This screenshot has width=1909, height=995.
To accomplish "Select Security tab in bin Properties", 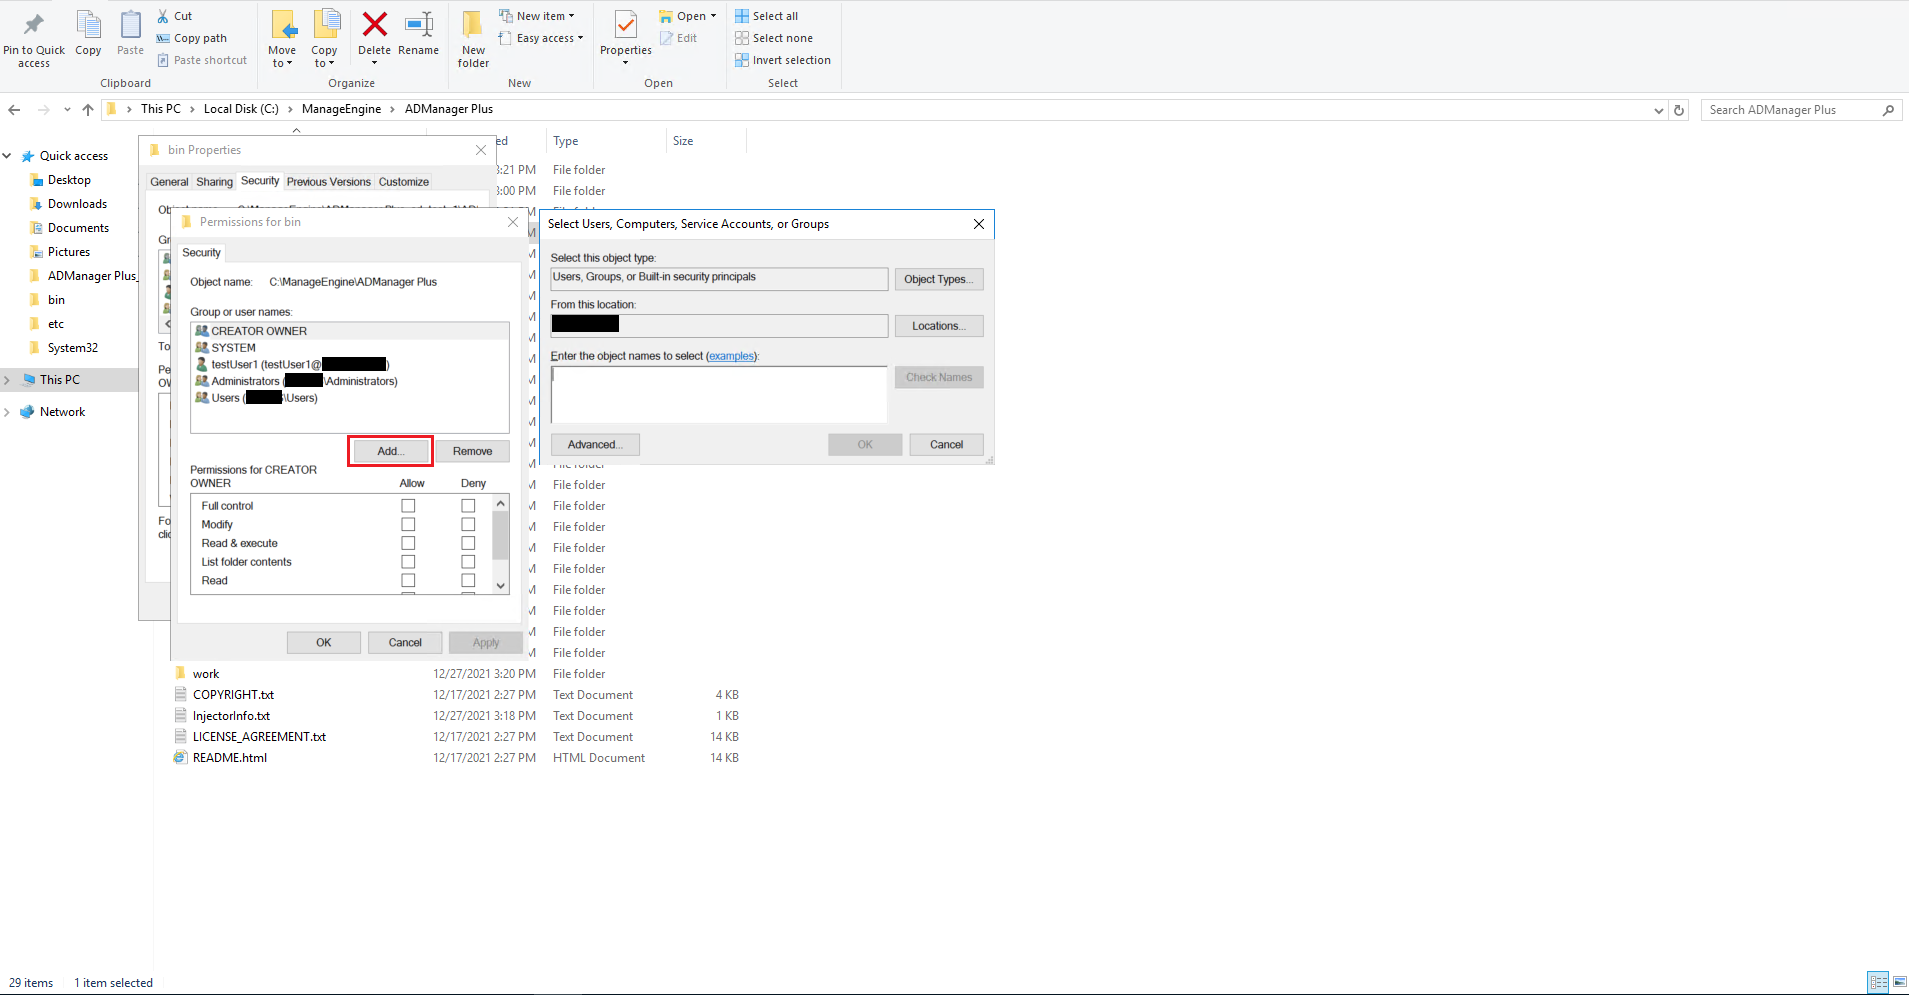I will (260, 181).
